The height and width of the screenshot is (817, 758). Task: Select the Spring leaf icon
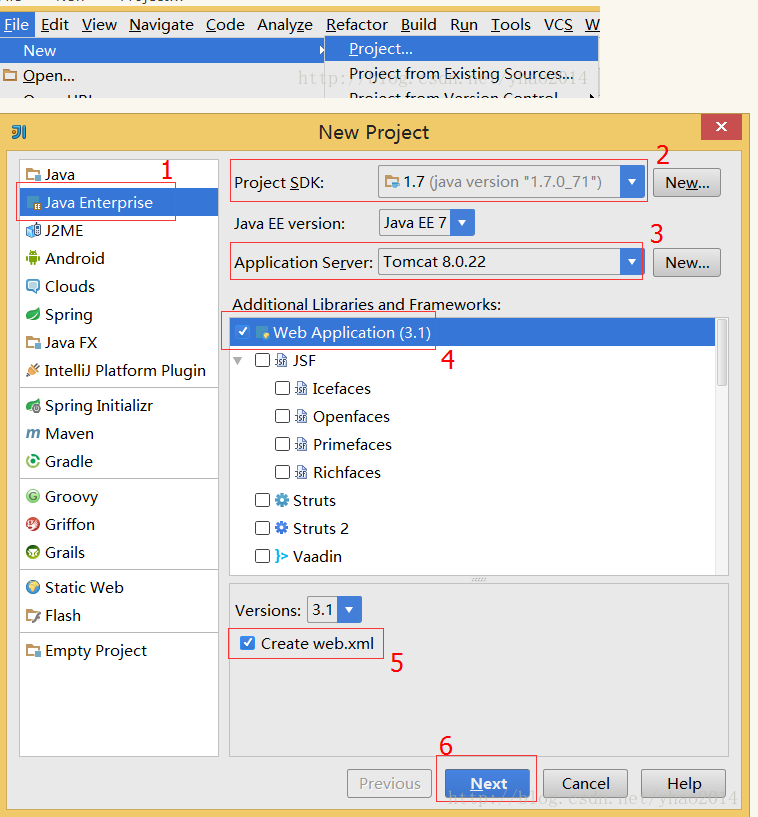point(33,314)
